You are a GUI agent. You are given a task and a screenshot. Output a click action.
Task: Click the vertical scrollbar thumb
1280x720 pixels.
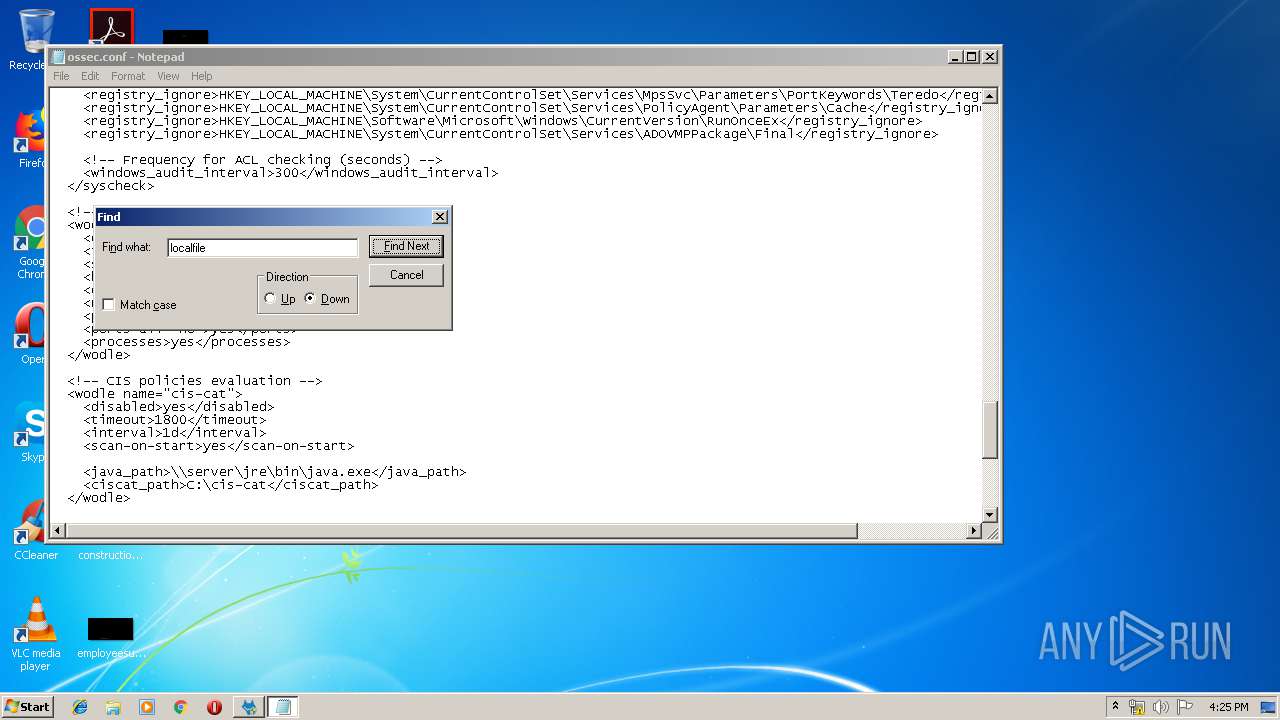pos(990,430)
